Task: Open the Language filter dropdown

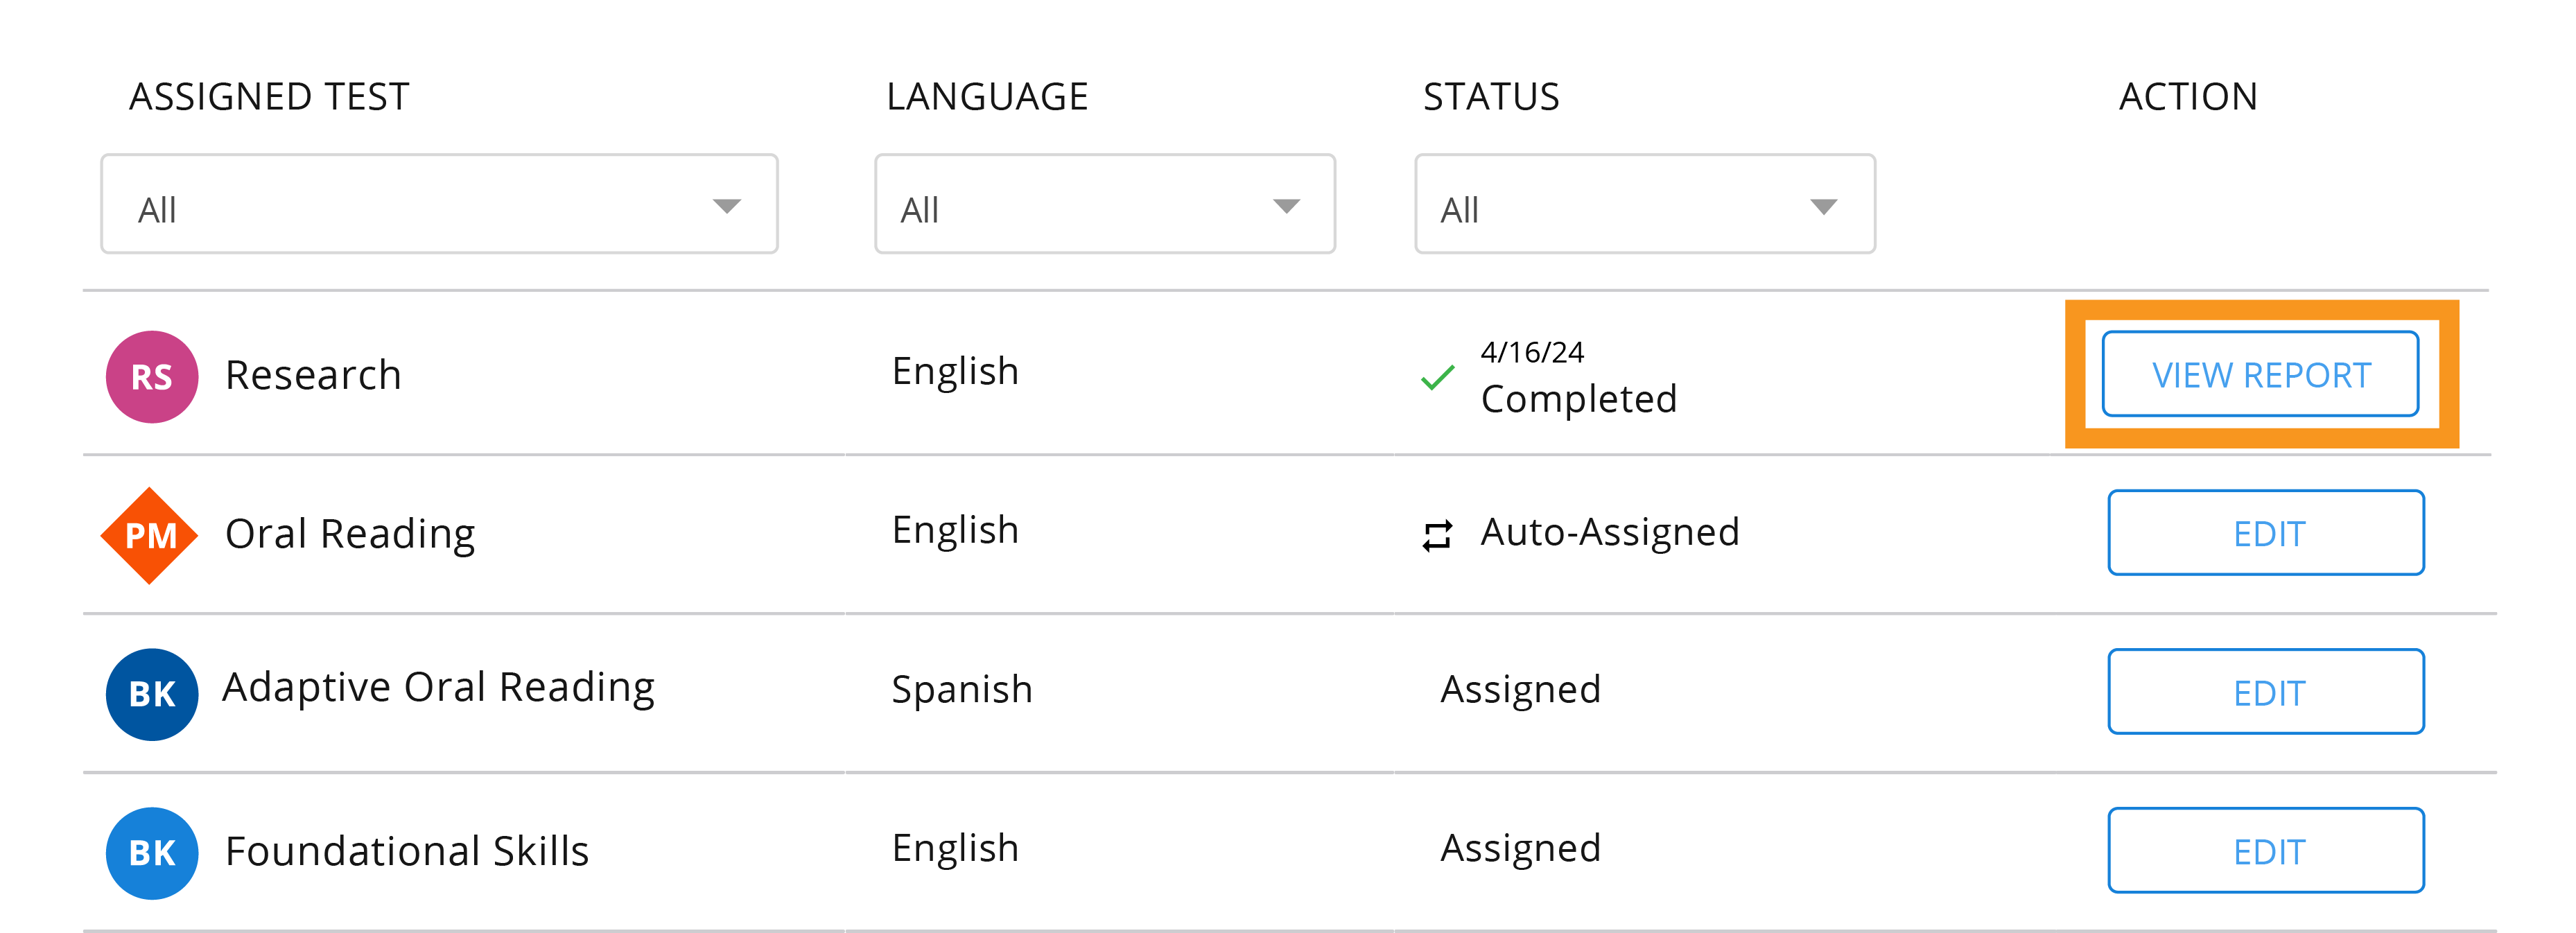Action: 1104,204
